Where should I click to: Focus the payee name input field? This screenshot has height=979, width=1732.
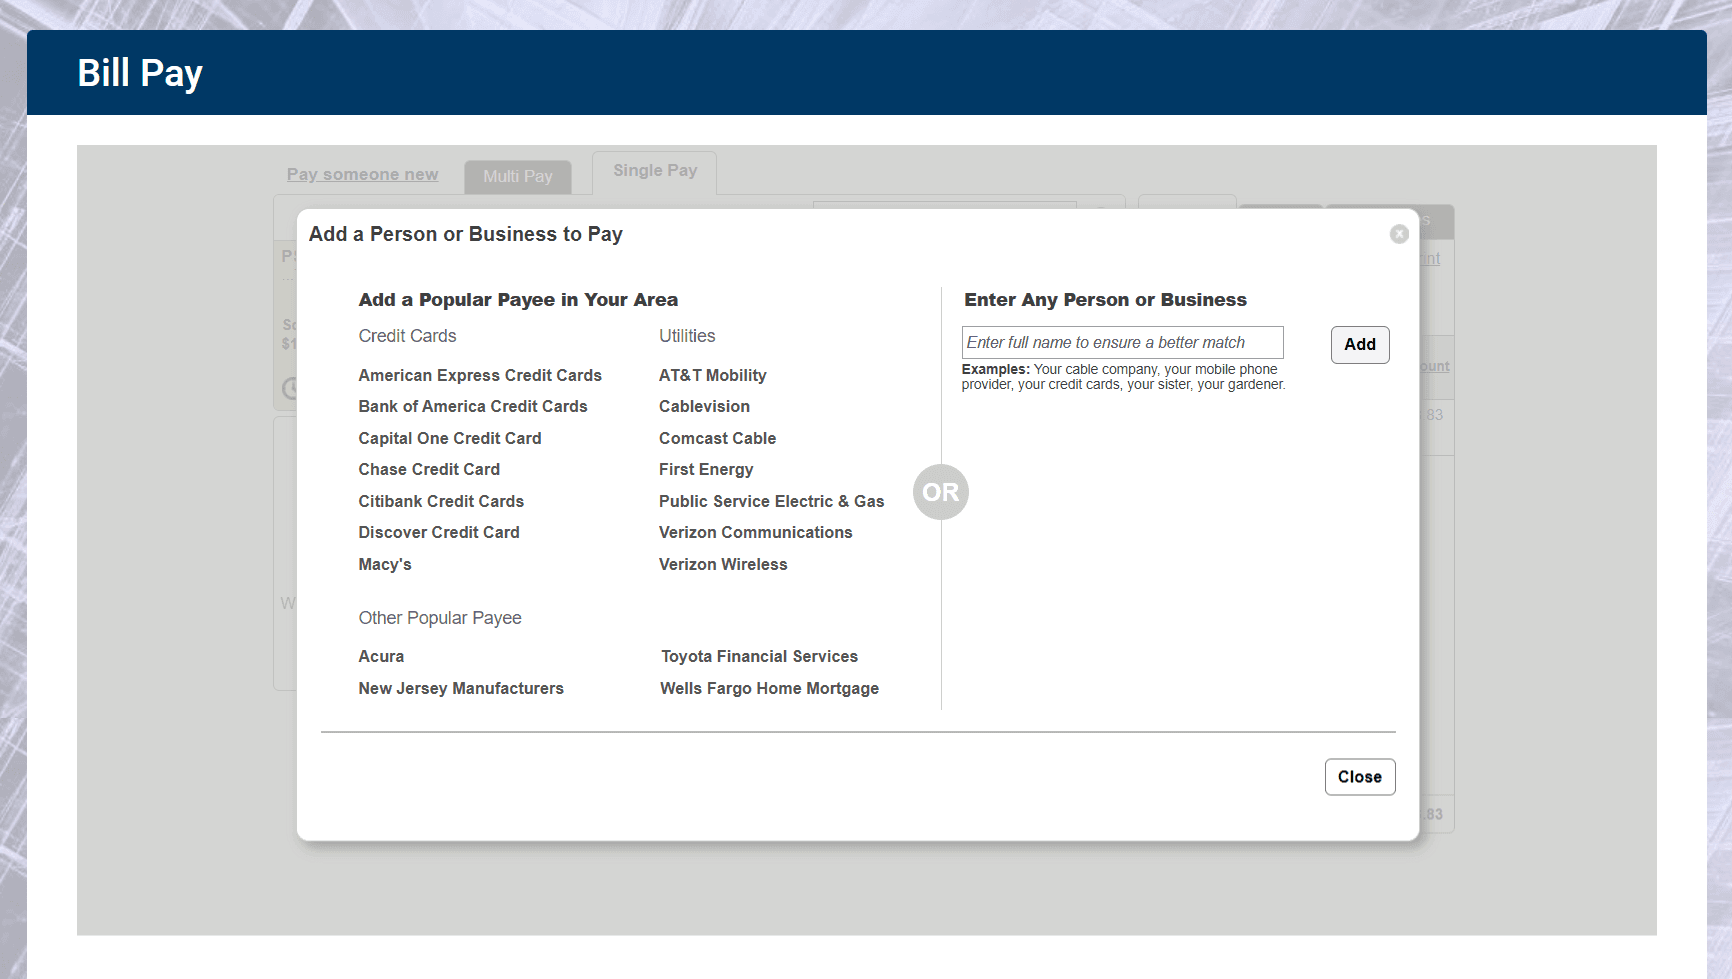[1122, 343]
